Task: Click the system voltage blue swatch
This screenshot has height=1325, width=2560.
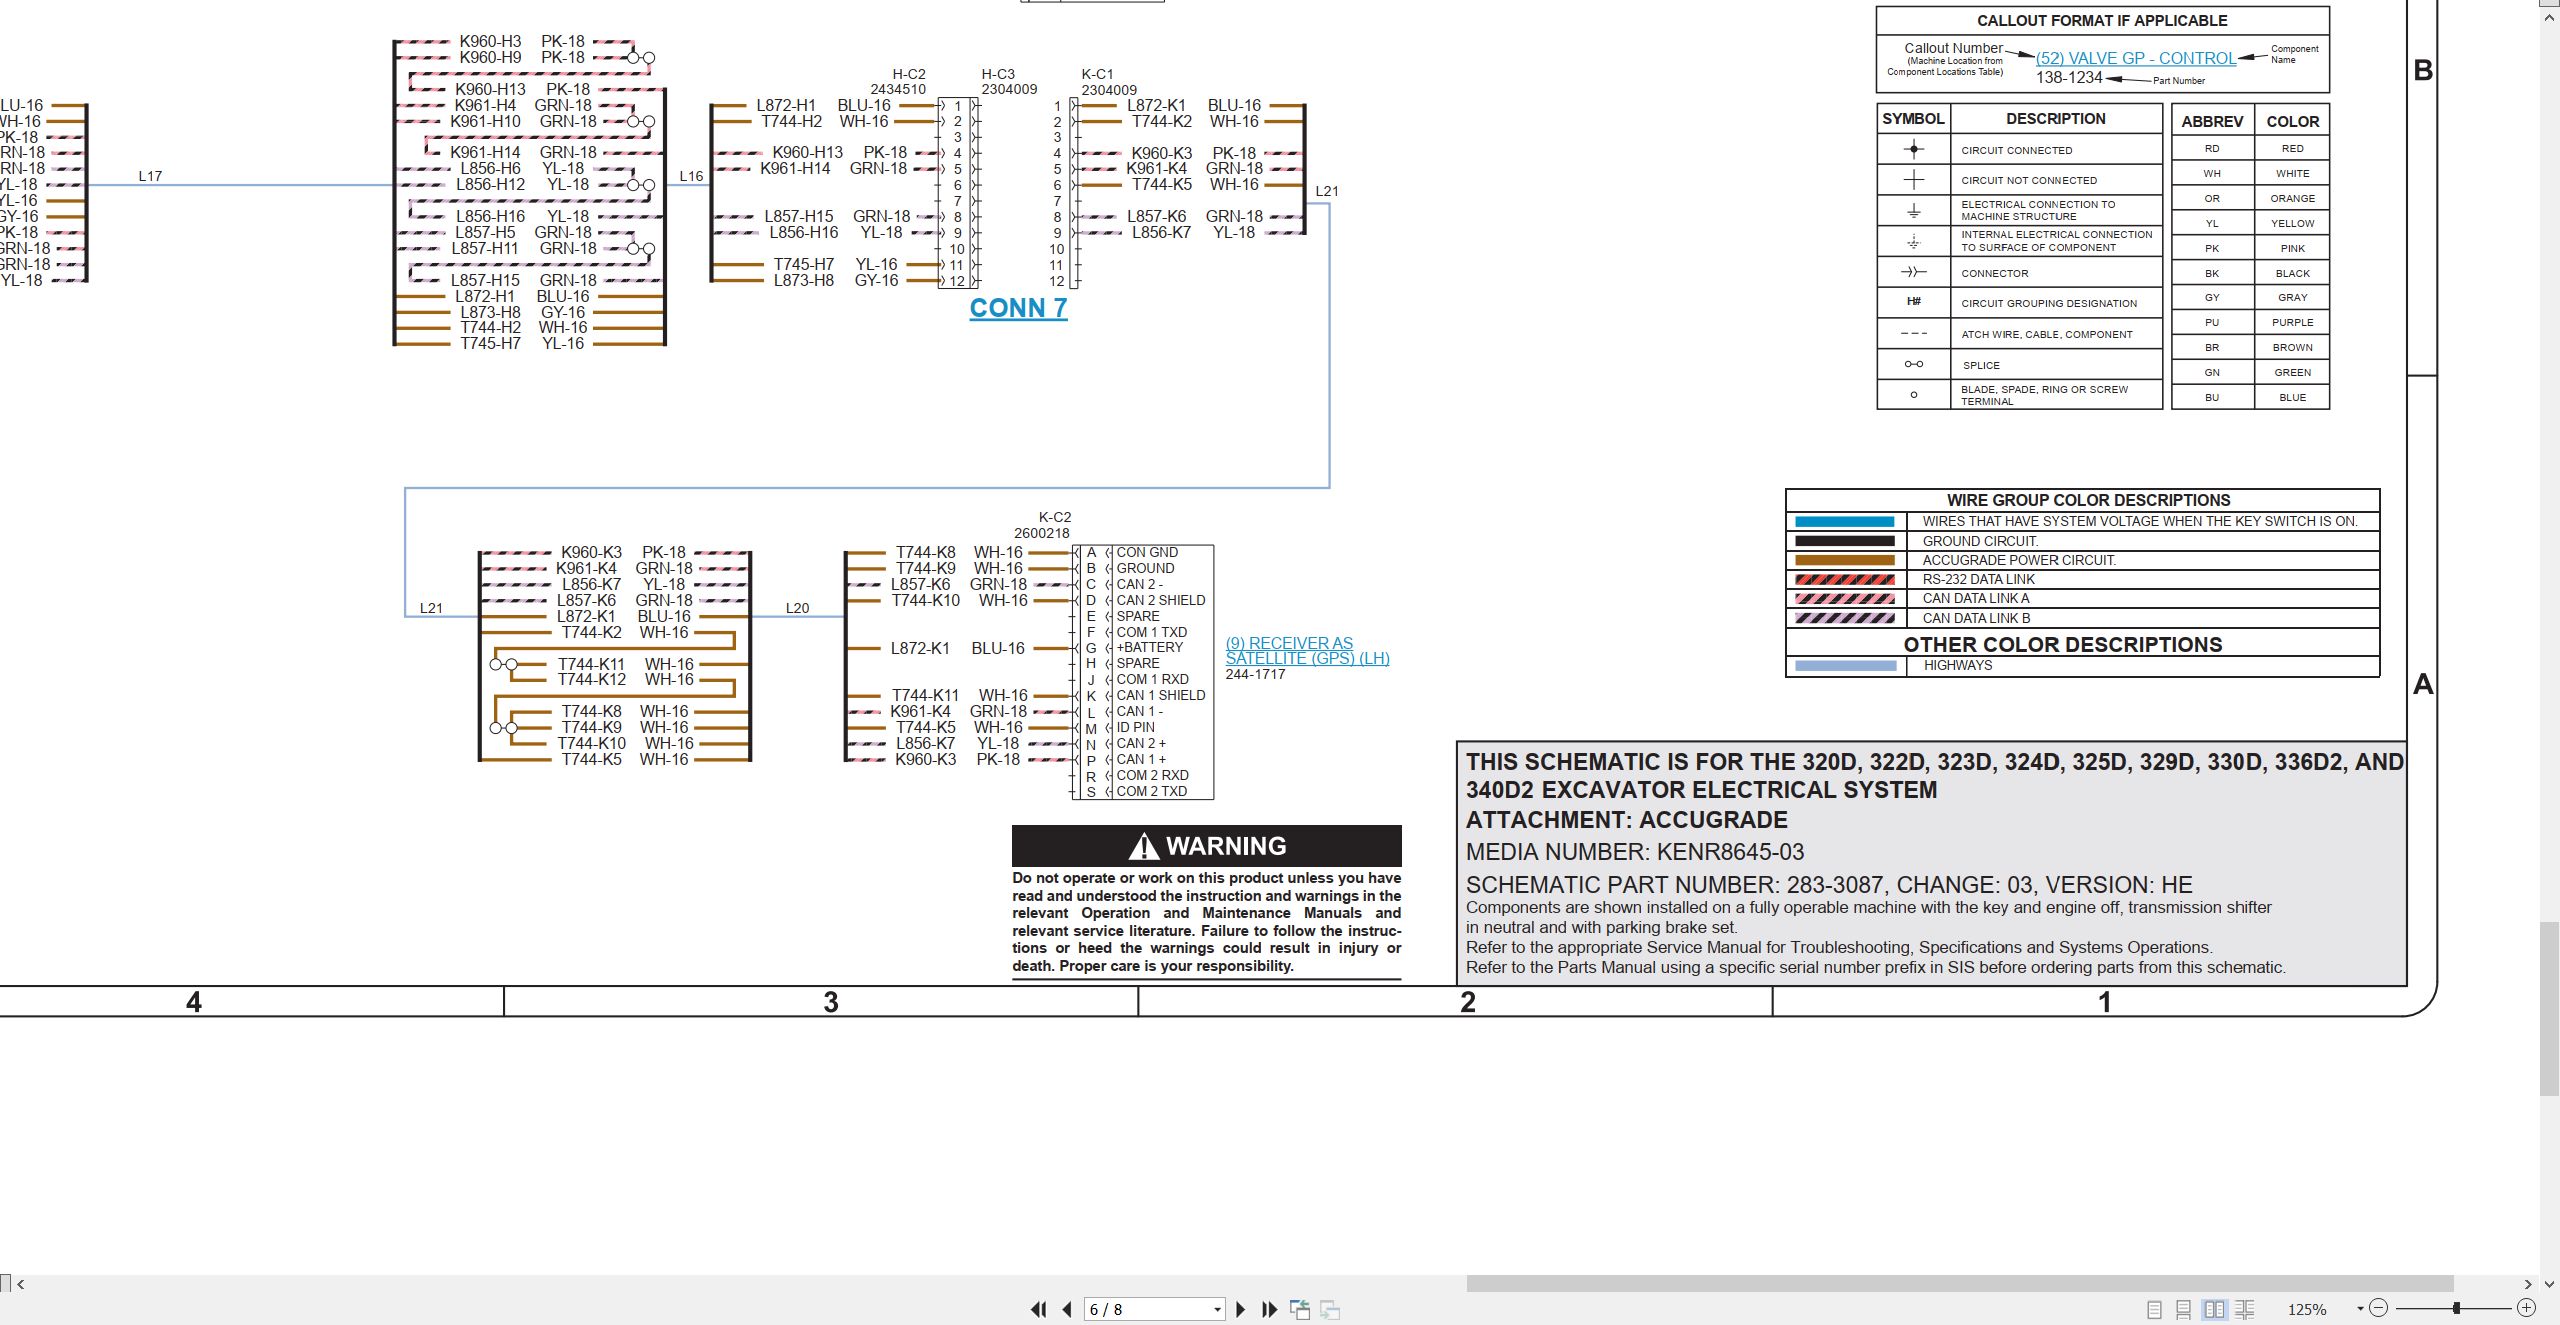Action: pos(1845,521)
